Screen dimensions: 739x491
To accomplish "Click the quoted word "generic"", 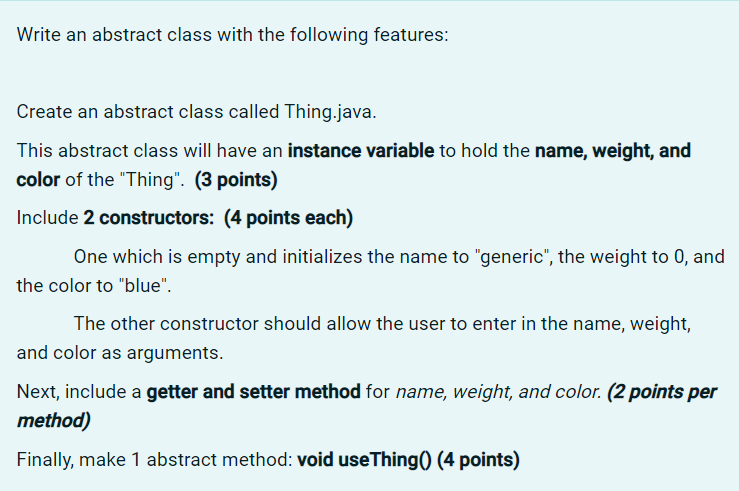I will click(513, 257).
